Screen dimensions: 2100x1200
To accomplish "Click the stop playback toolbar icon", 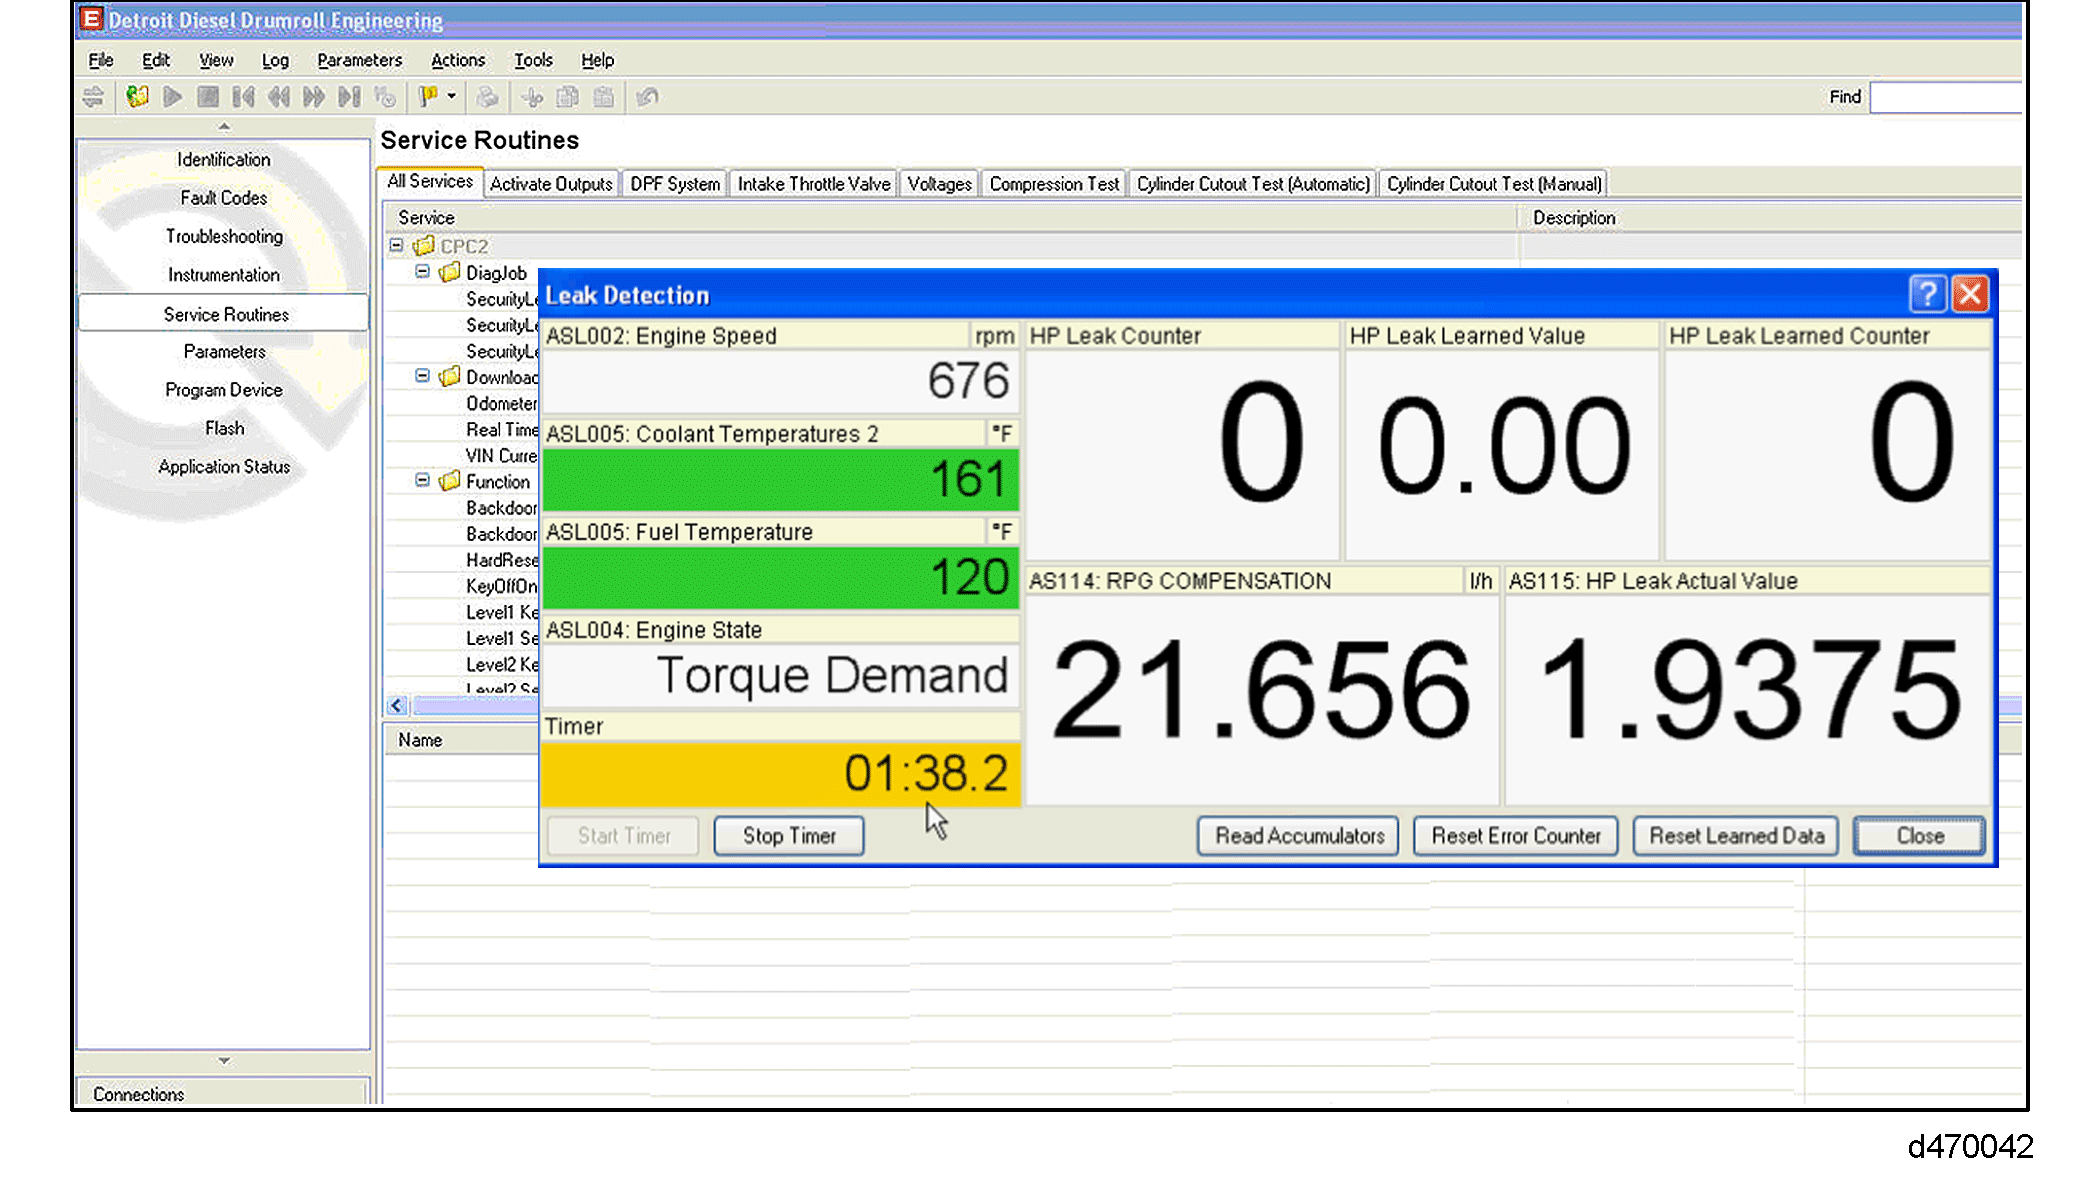I will (x=207, y=97).
